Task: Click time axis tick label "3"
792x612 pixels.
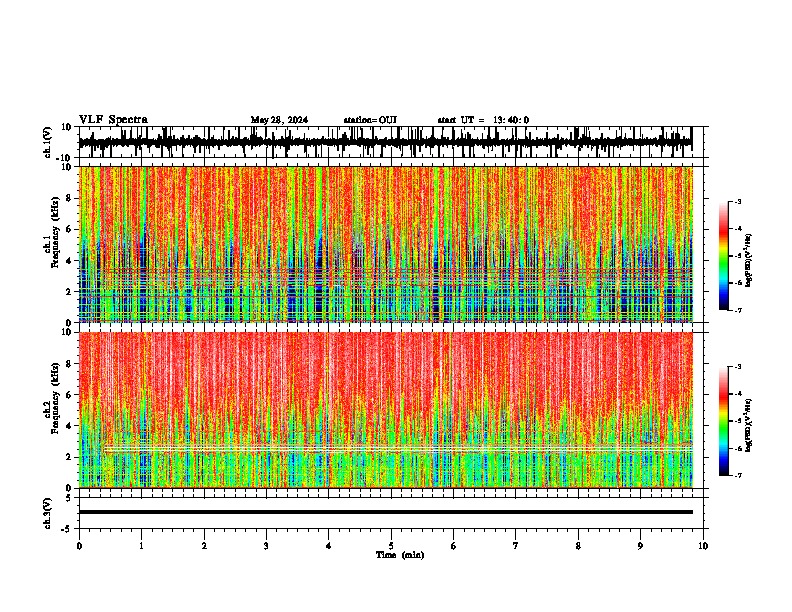Action: click(x=266, y=546)
